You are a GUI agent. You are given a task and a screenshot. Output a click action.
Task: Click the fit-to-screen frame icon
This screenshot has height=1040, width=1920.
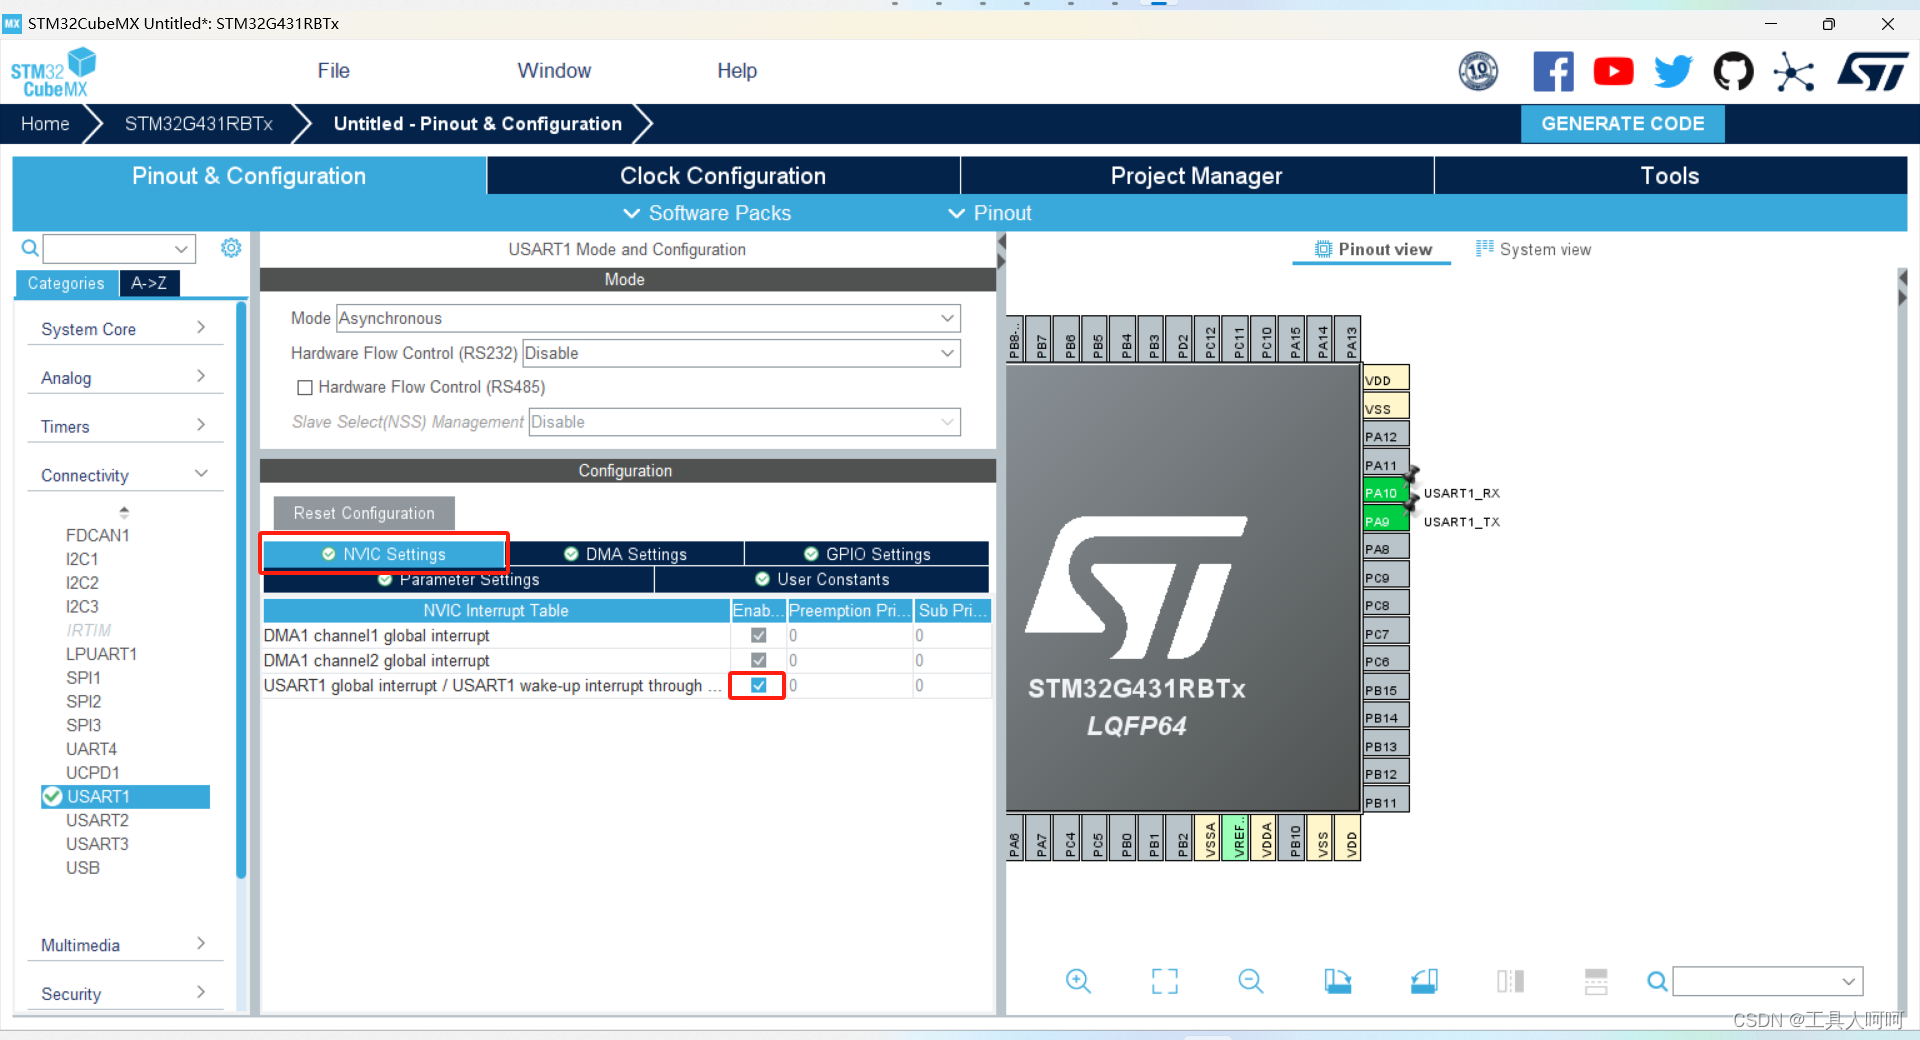(1165, 981)
